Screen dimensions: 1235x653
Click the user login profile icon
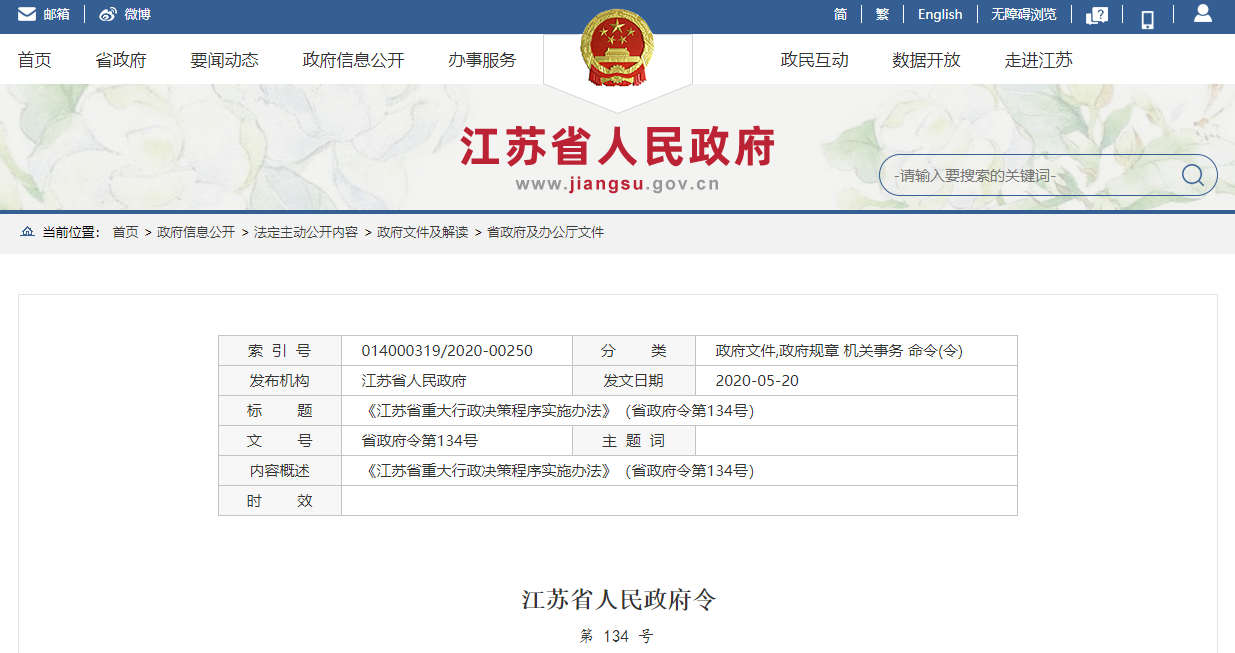tap(1203, 13)
